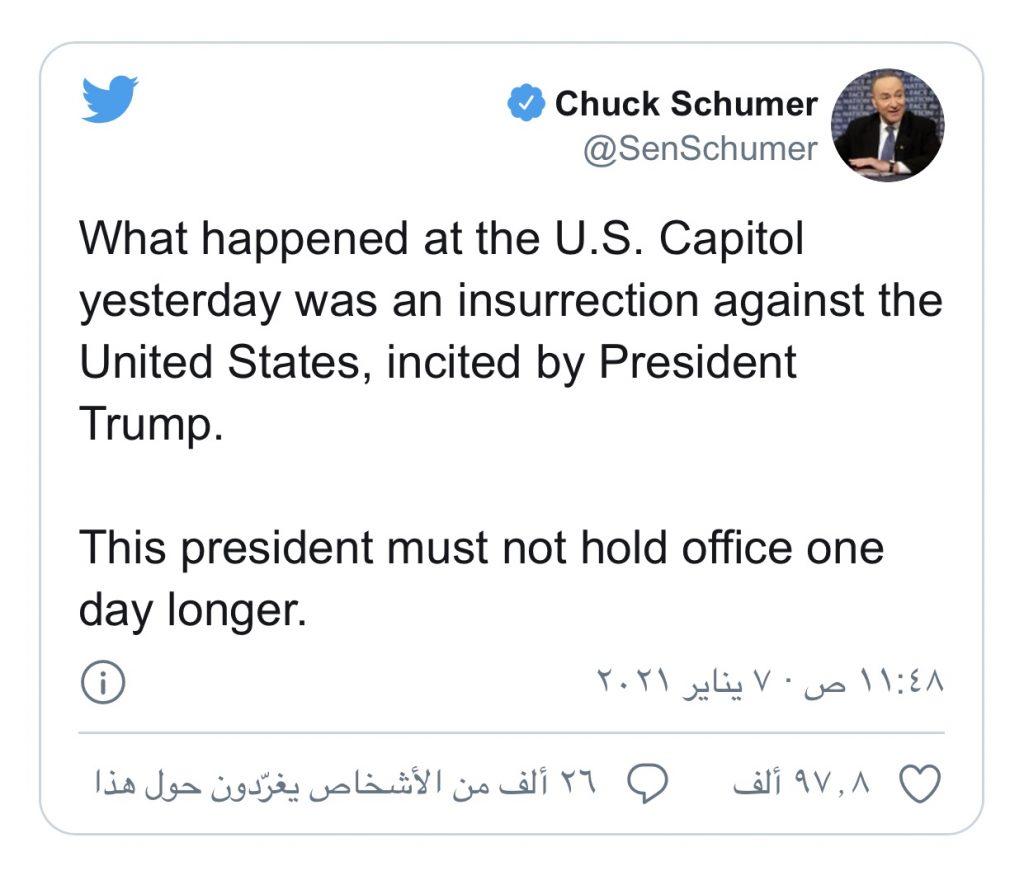Click the words "day longer." in tweet
This screenshot has width=1024, height=885.
pos(192,608)
